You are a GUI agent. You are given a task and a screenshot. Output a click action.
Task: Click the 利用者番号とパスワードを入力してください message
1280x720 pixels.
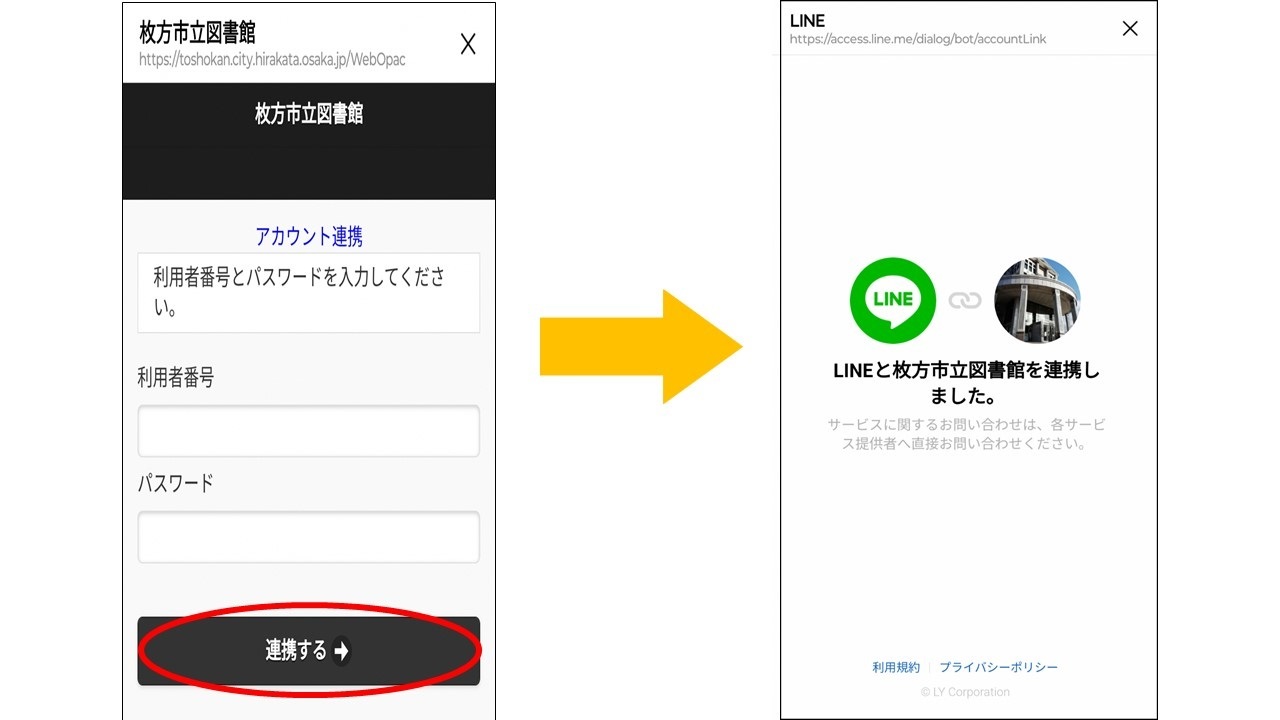click(308, 292)
